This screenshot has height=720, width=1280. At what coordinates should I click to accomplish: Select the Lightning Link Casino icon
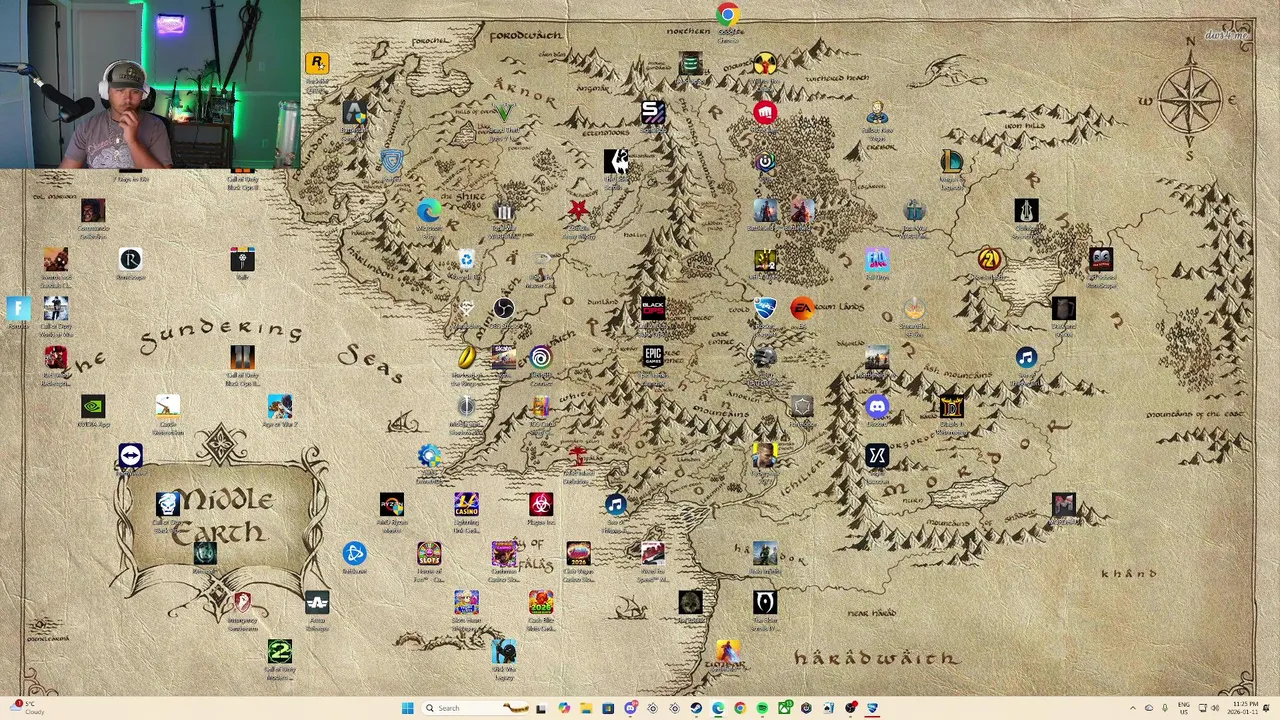(466, 504)
